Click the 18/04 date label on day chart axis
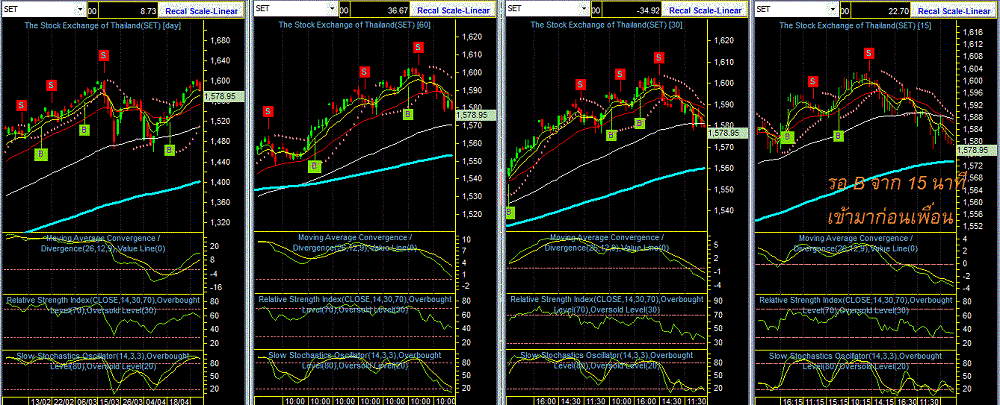Image resolution: width=1000 pixels, height=405 pixels. coord(180,402)
